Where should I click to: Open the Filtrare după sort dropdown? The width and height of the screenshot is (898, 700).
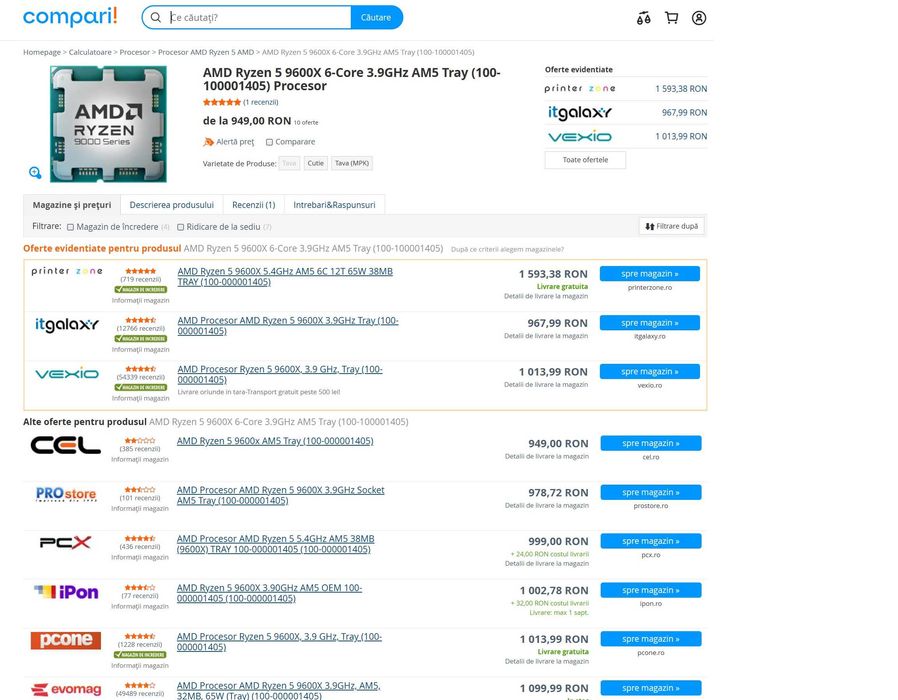[671, 226]
